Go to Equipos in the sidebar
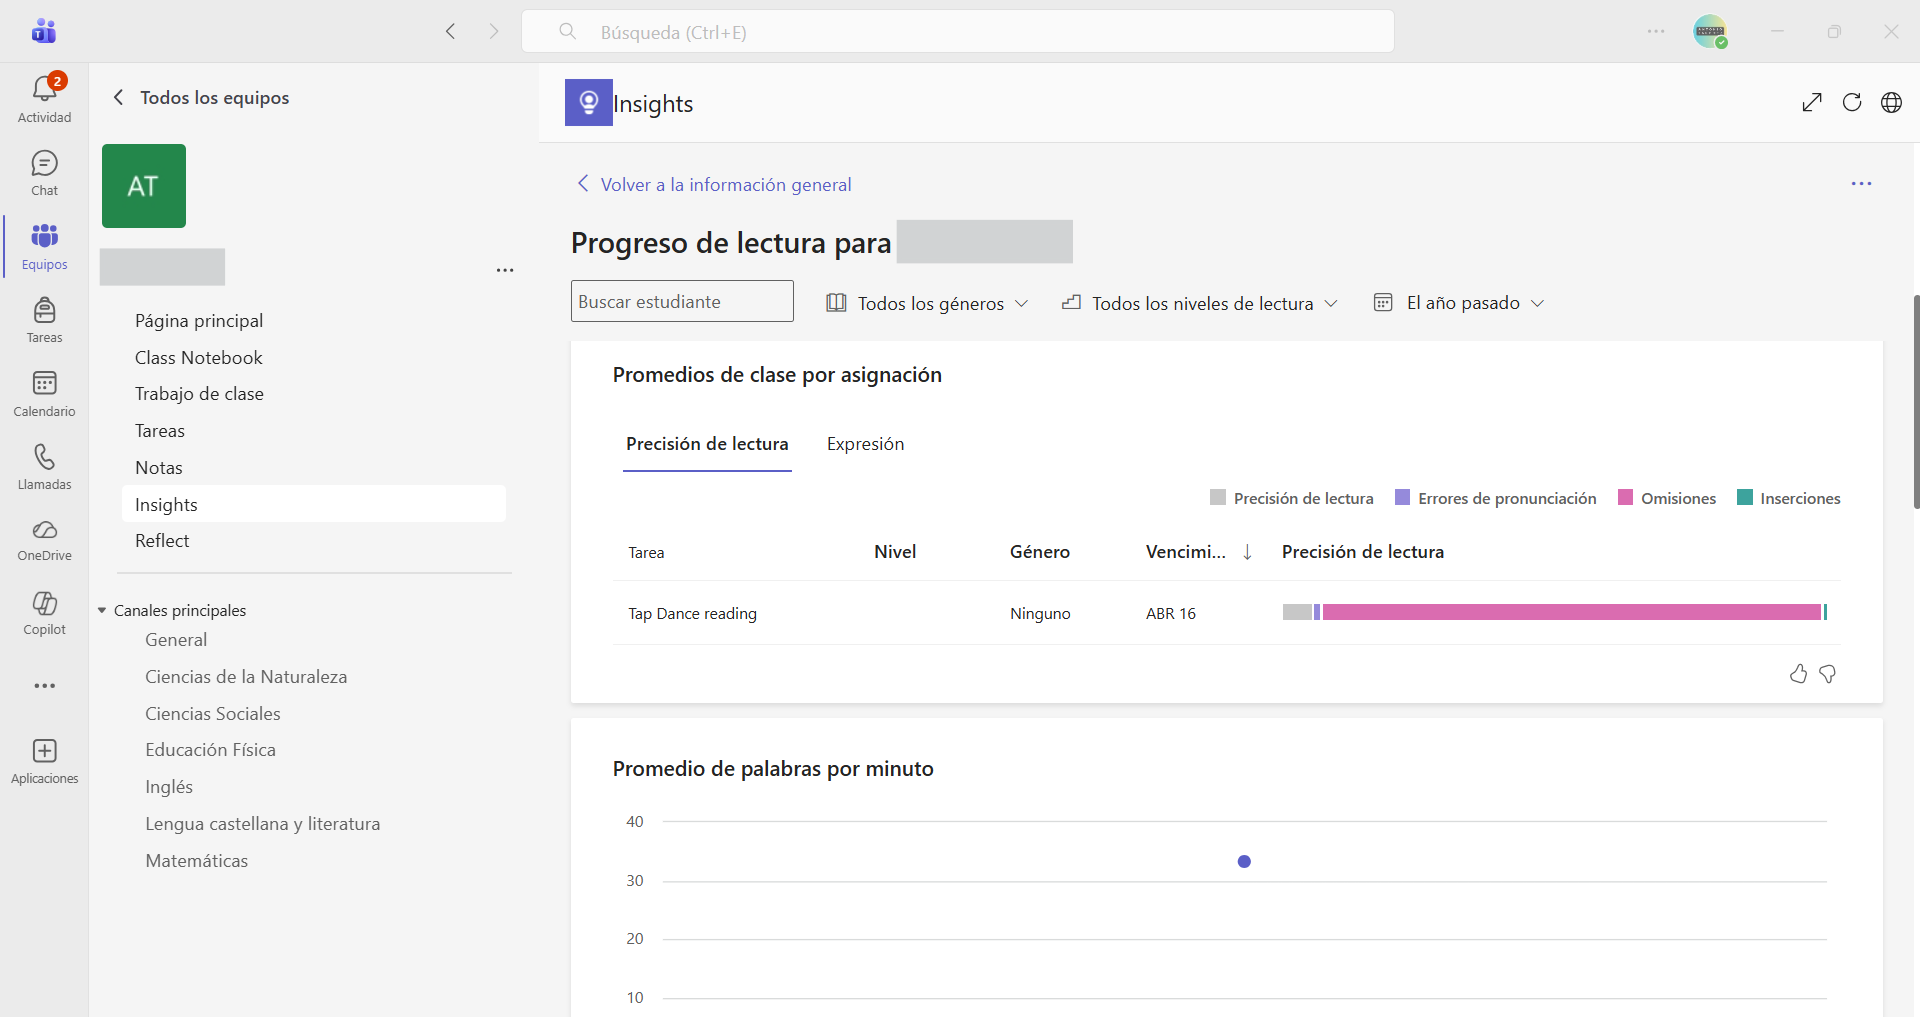Viewport: 1920px width, 1017px height. pyautogui.click(x=44, y=247)
